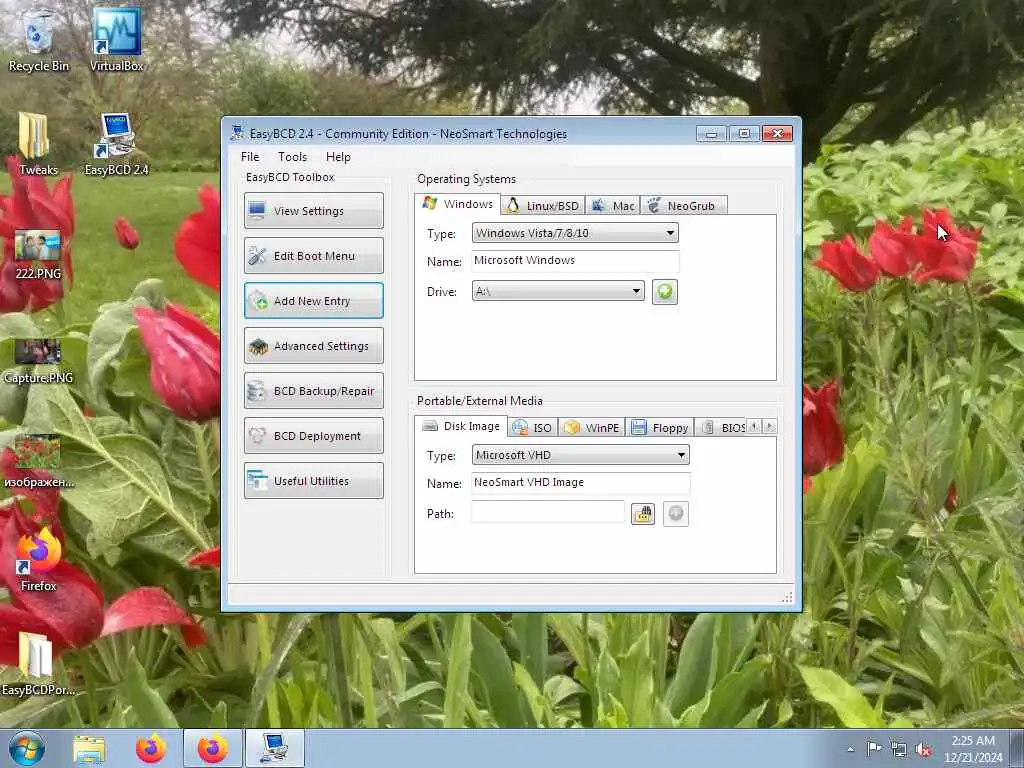Open Advanced Settings section
The width and height of the screenshot is (1024, 768).
coord(313,346)
